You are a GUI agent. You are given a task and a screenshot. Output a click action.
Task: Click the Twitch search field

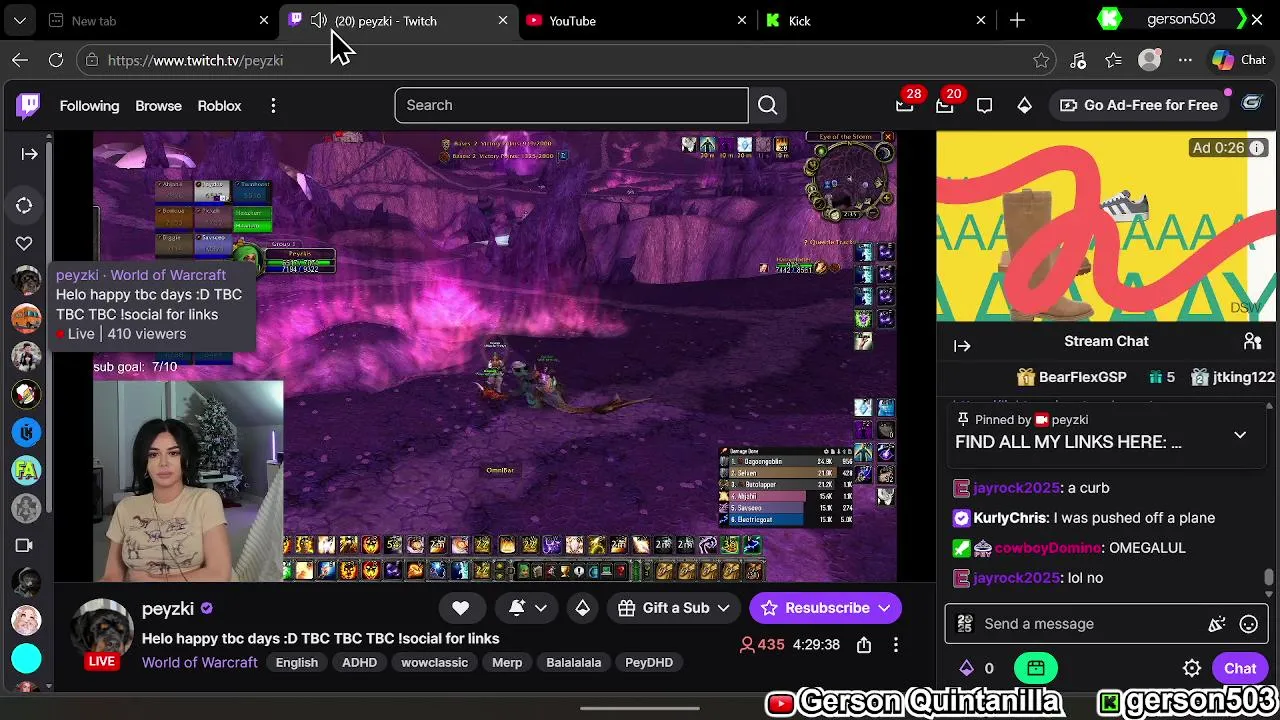[571, 105]
